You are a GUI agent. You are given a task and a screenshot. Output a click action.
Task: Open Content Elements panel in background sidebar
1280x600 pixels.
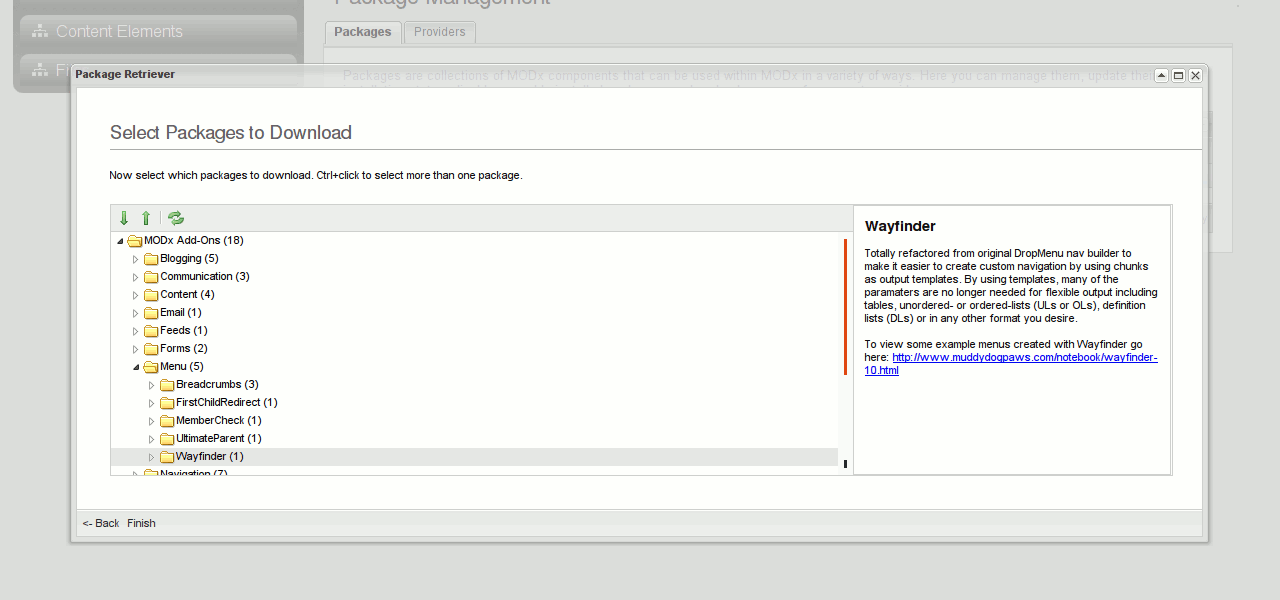tap(158, 31)
